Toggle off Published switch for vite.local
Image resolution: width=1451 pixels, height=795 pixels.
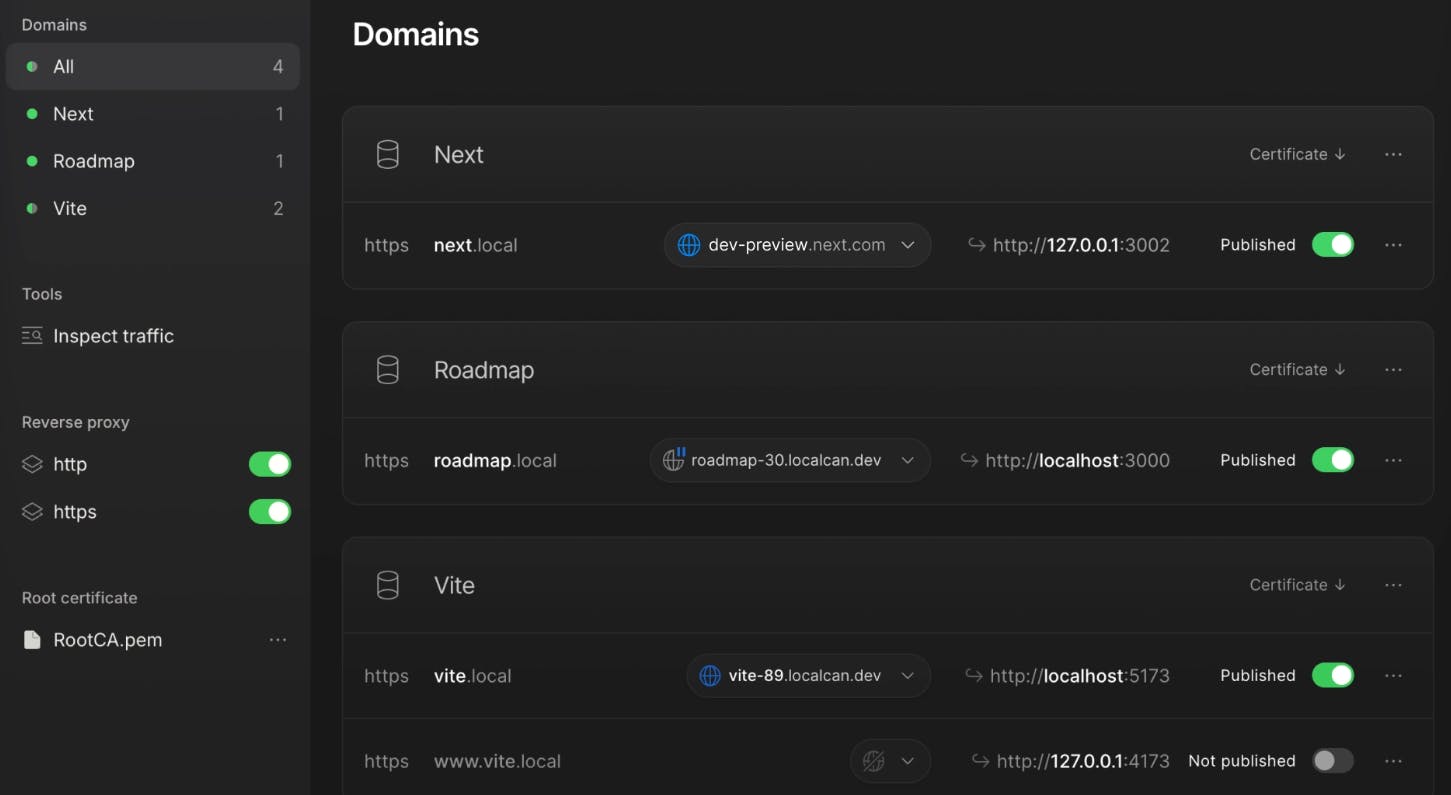click(x=1333, y=676)
